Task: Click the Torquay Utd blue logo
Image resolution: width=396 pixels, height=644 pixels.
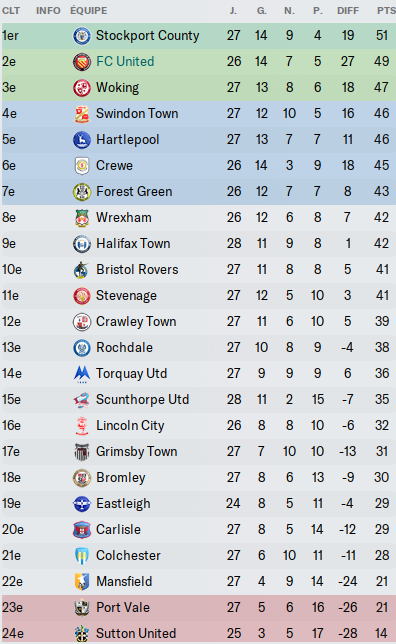Action: coord(82,374)
